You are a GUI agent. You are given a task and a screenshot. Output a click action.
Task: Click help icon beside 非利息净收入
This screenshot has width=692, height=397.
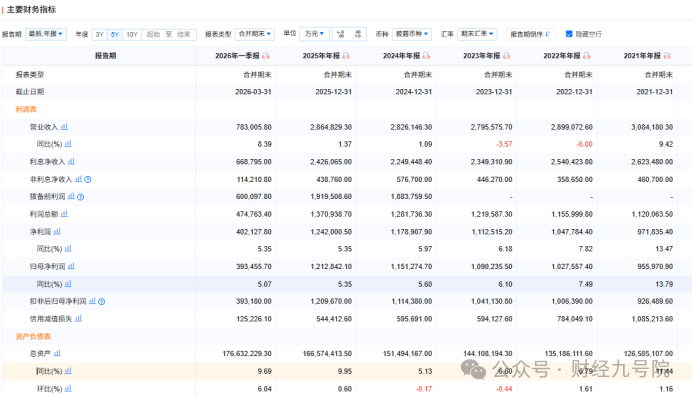(x=87, y=180)
